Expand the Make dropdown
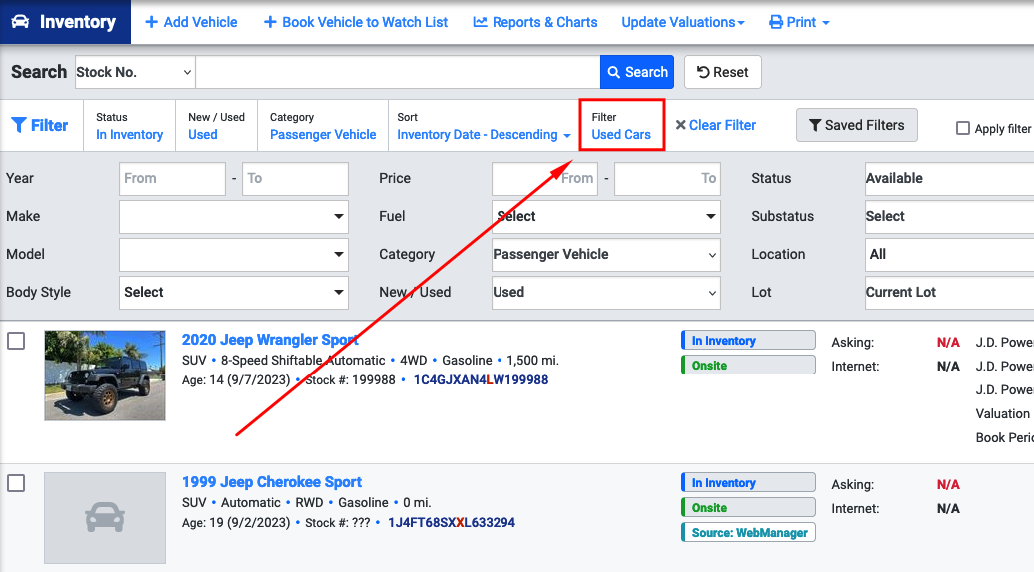The image size is (1034, 572). (x=233, y=216)
